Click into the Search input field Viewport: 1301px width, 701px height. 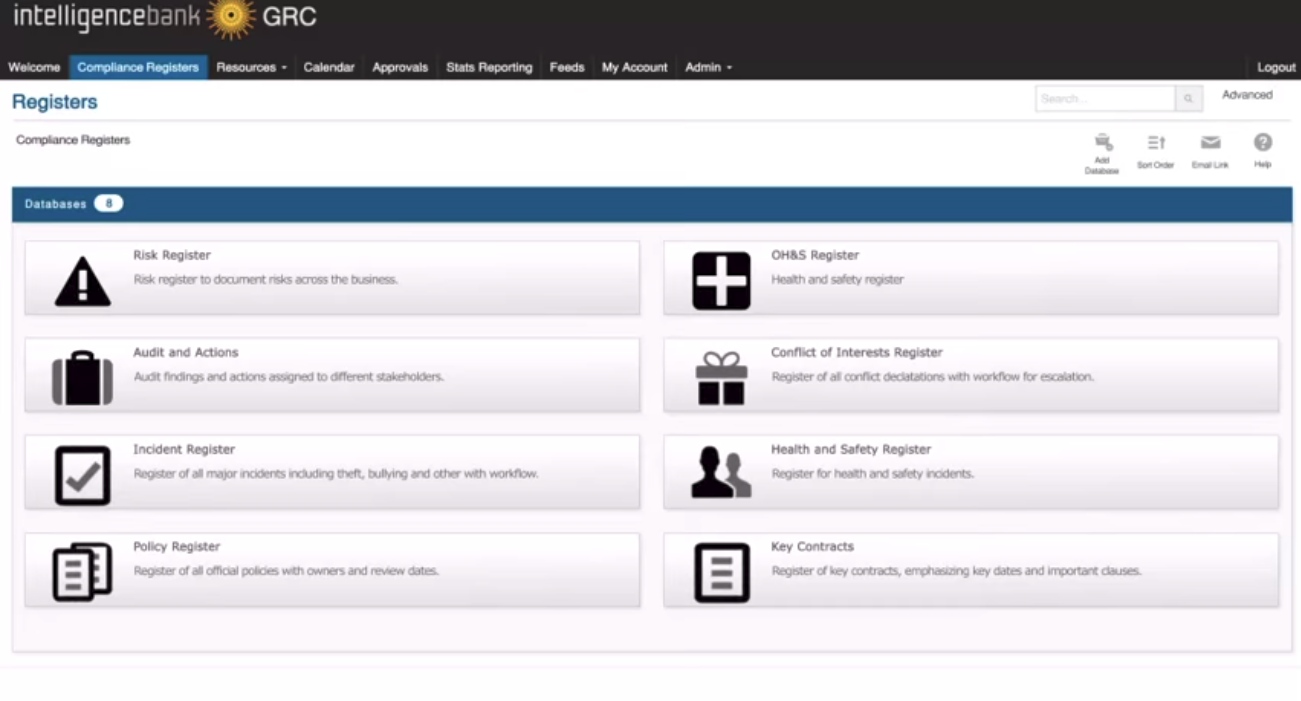tap(1106, 99)
